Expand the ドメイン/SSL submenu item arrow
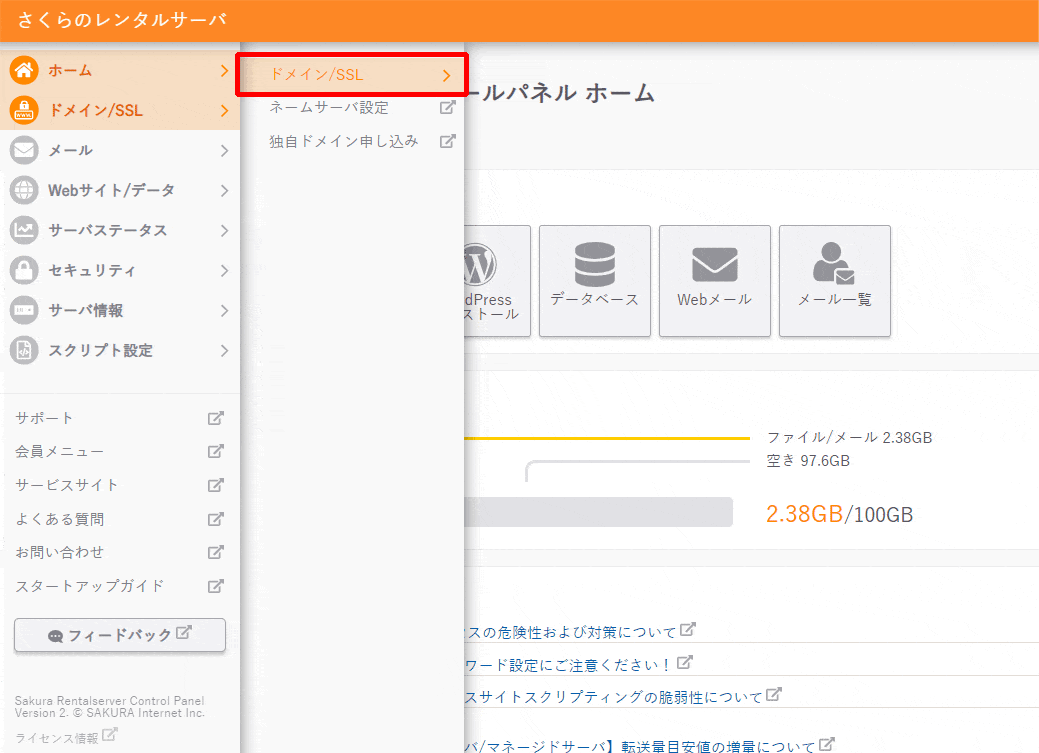 click(x=447, y=75)
